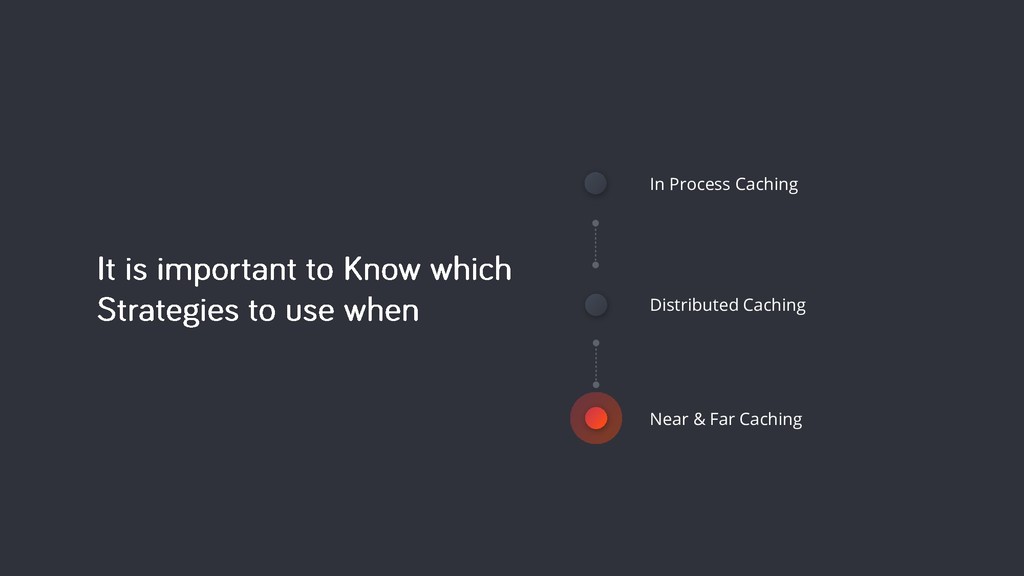This screenshot has width=1024, height=576.
Task: Select the In Process Caching label
Action: pos(724,184)
